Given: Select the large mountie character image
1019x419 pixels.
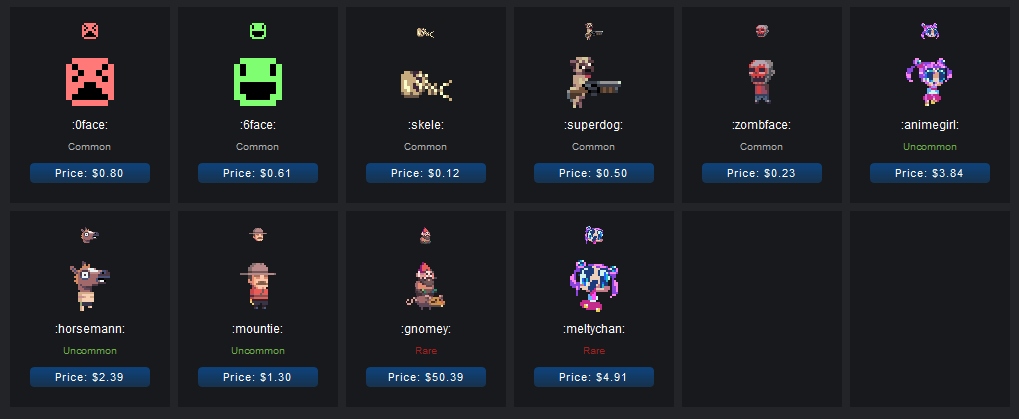Looking at the screenshot, I should (258, 286).
